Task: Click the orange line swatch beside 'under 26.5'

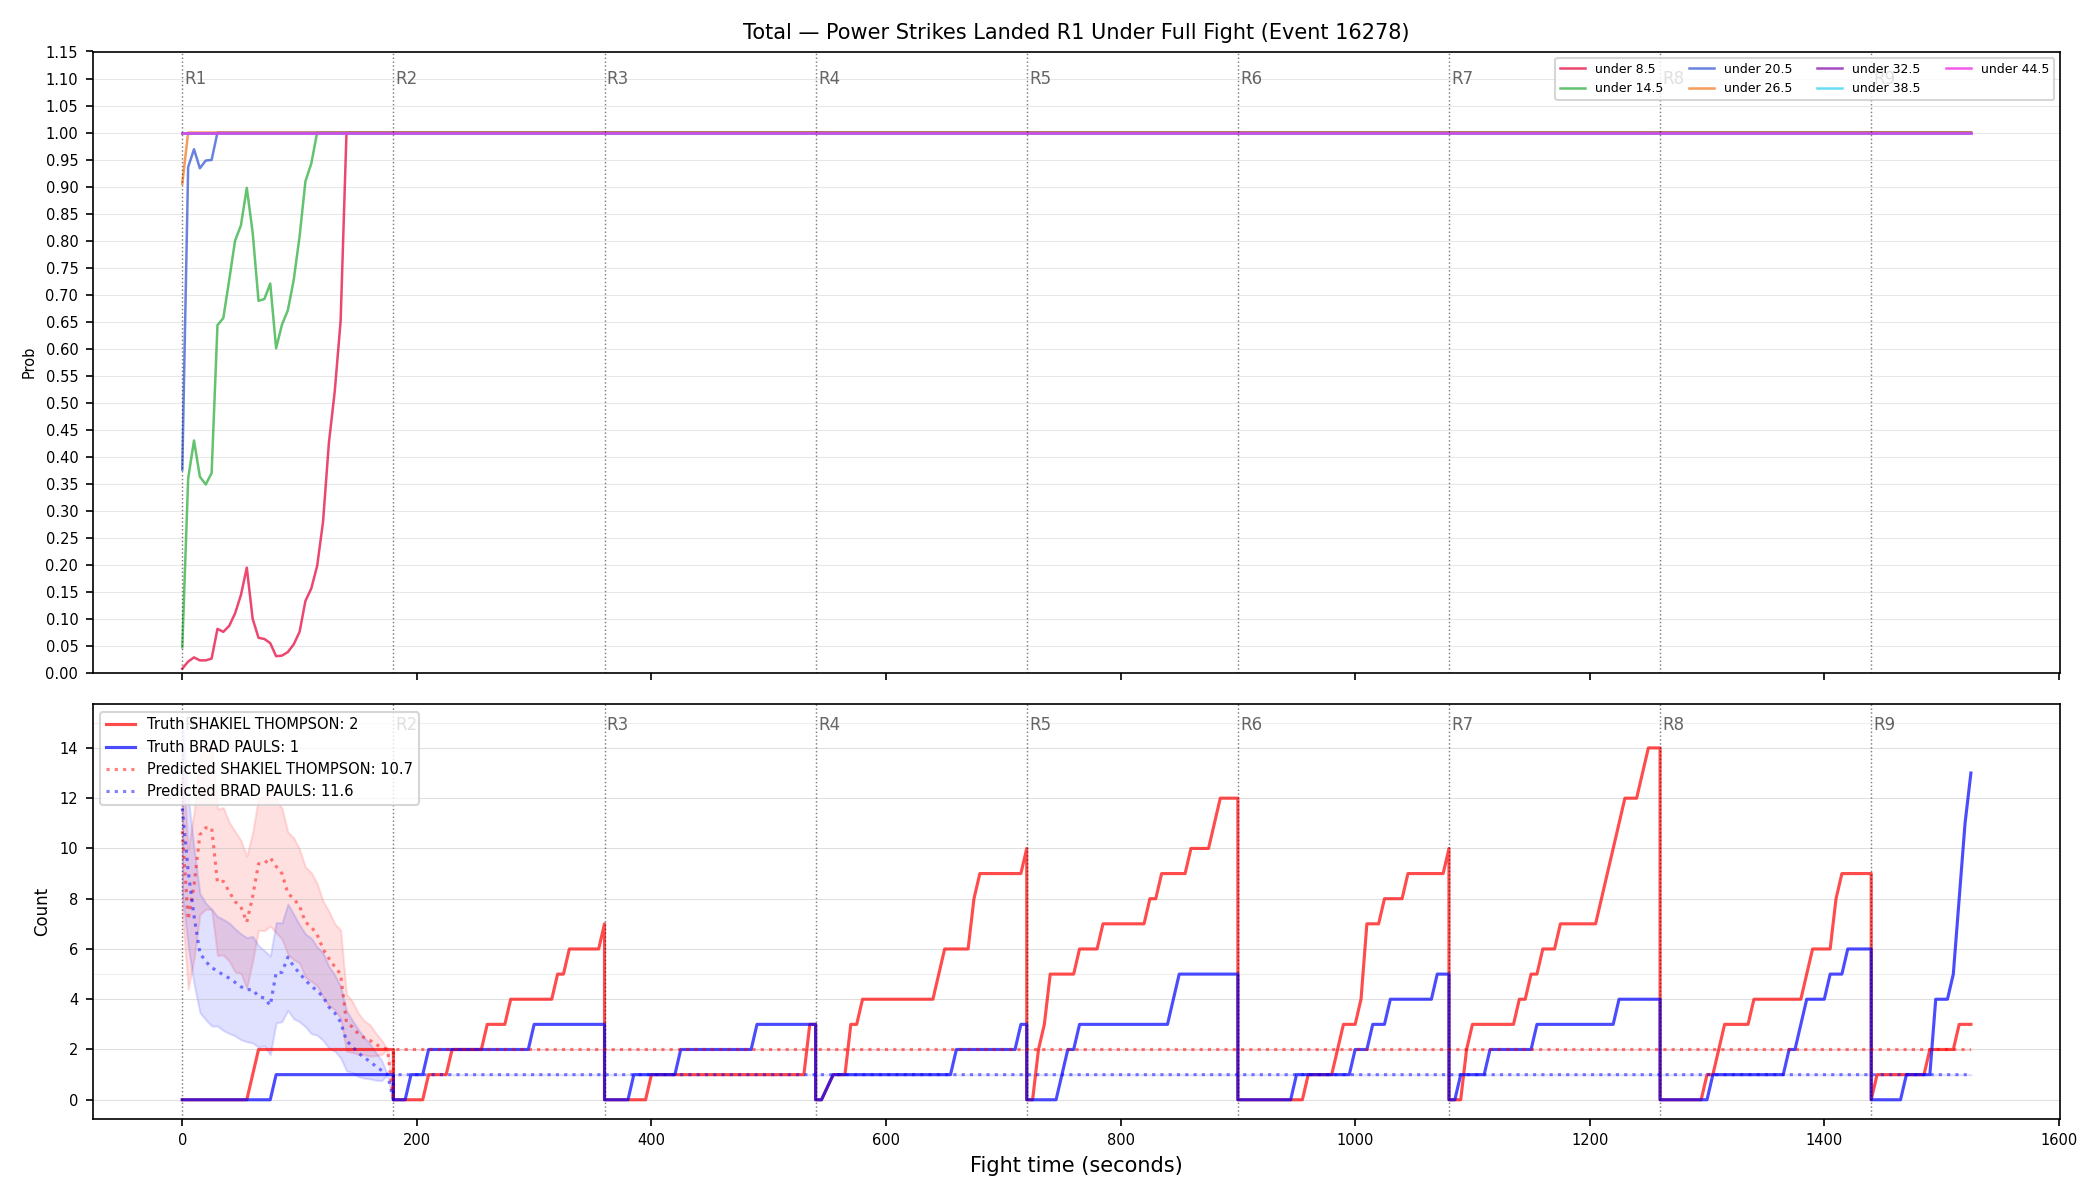Action: (1702, 88)
